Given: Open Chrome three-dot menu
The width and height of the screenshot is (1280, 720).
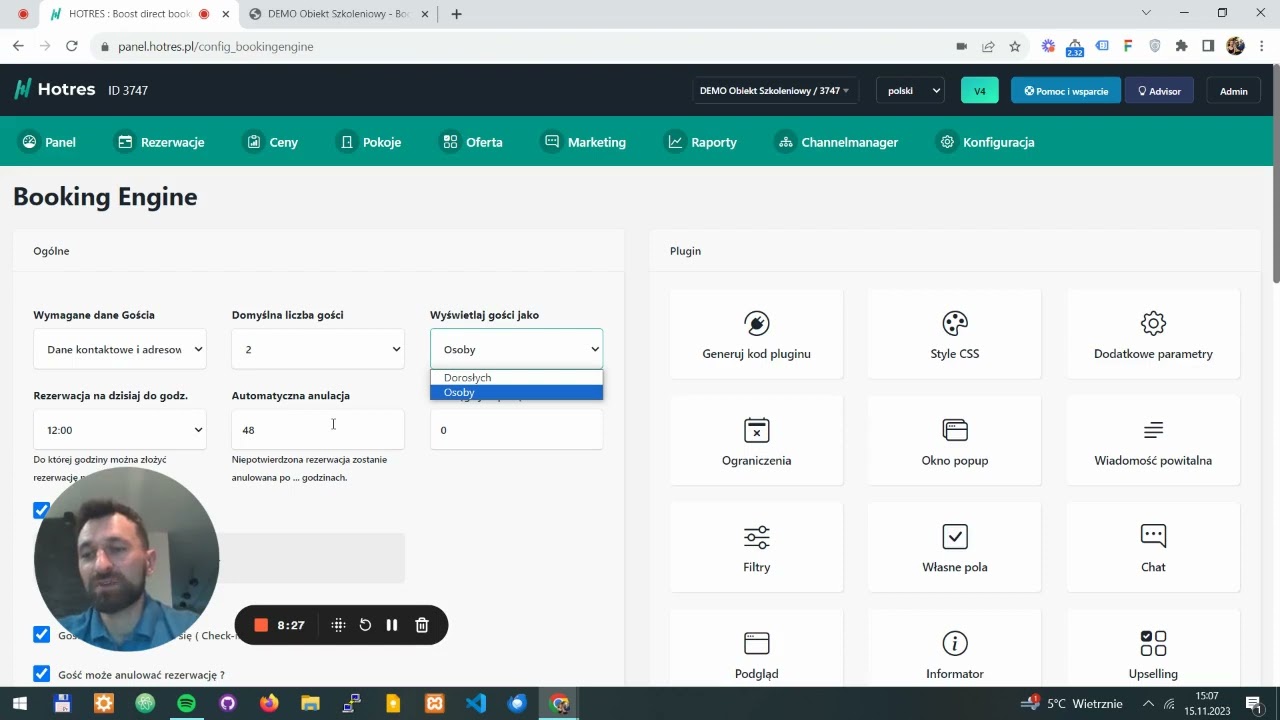Looking at the screenshot, I should coord(1261,46).
